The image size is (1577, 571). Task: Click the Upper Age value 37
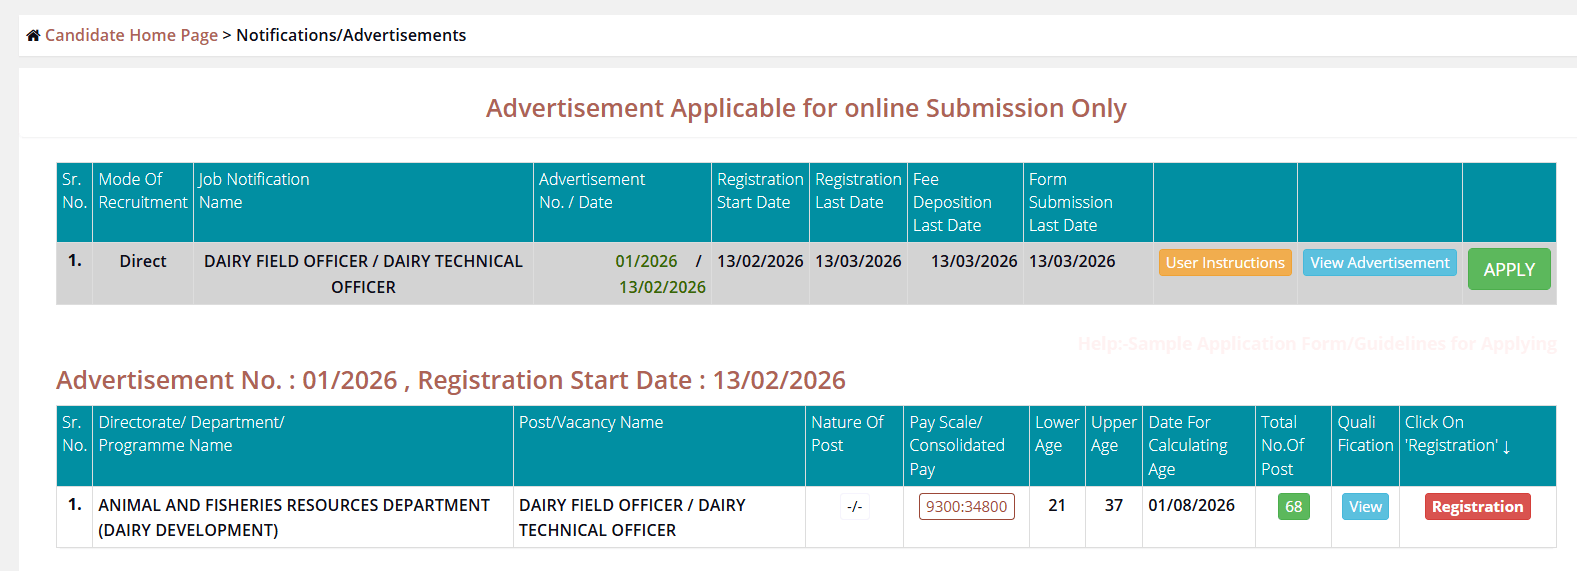1113,506
